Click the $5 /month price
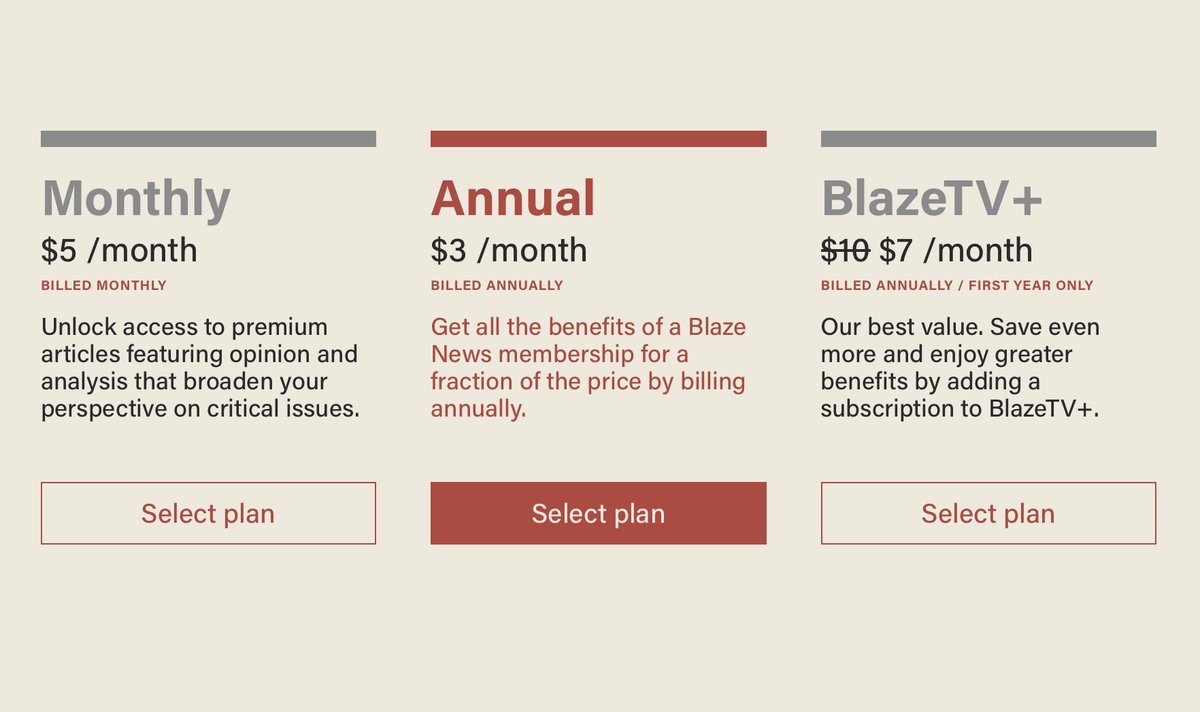Screen dimensions: 1200x712 (x=119, y=250)
